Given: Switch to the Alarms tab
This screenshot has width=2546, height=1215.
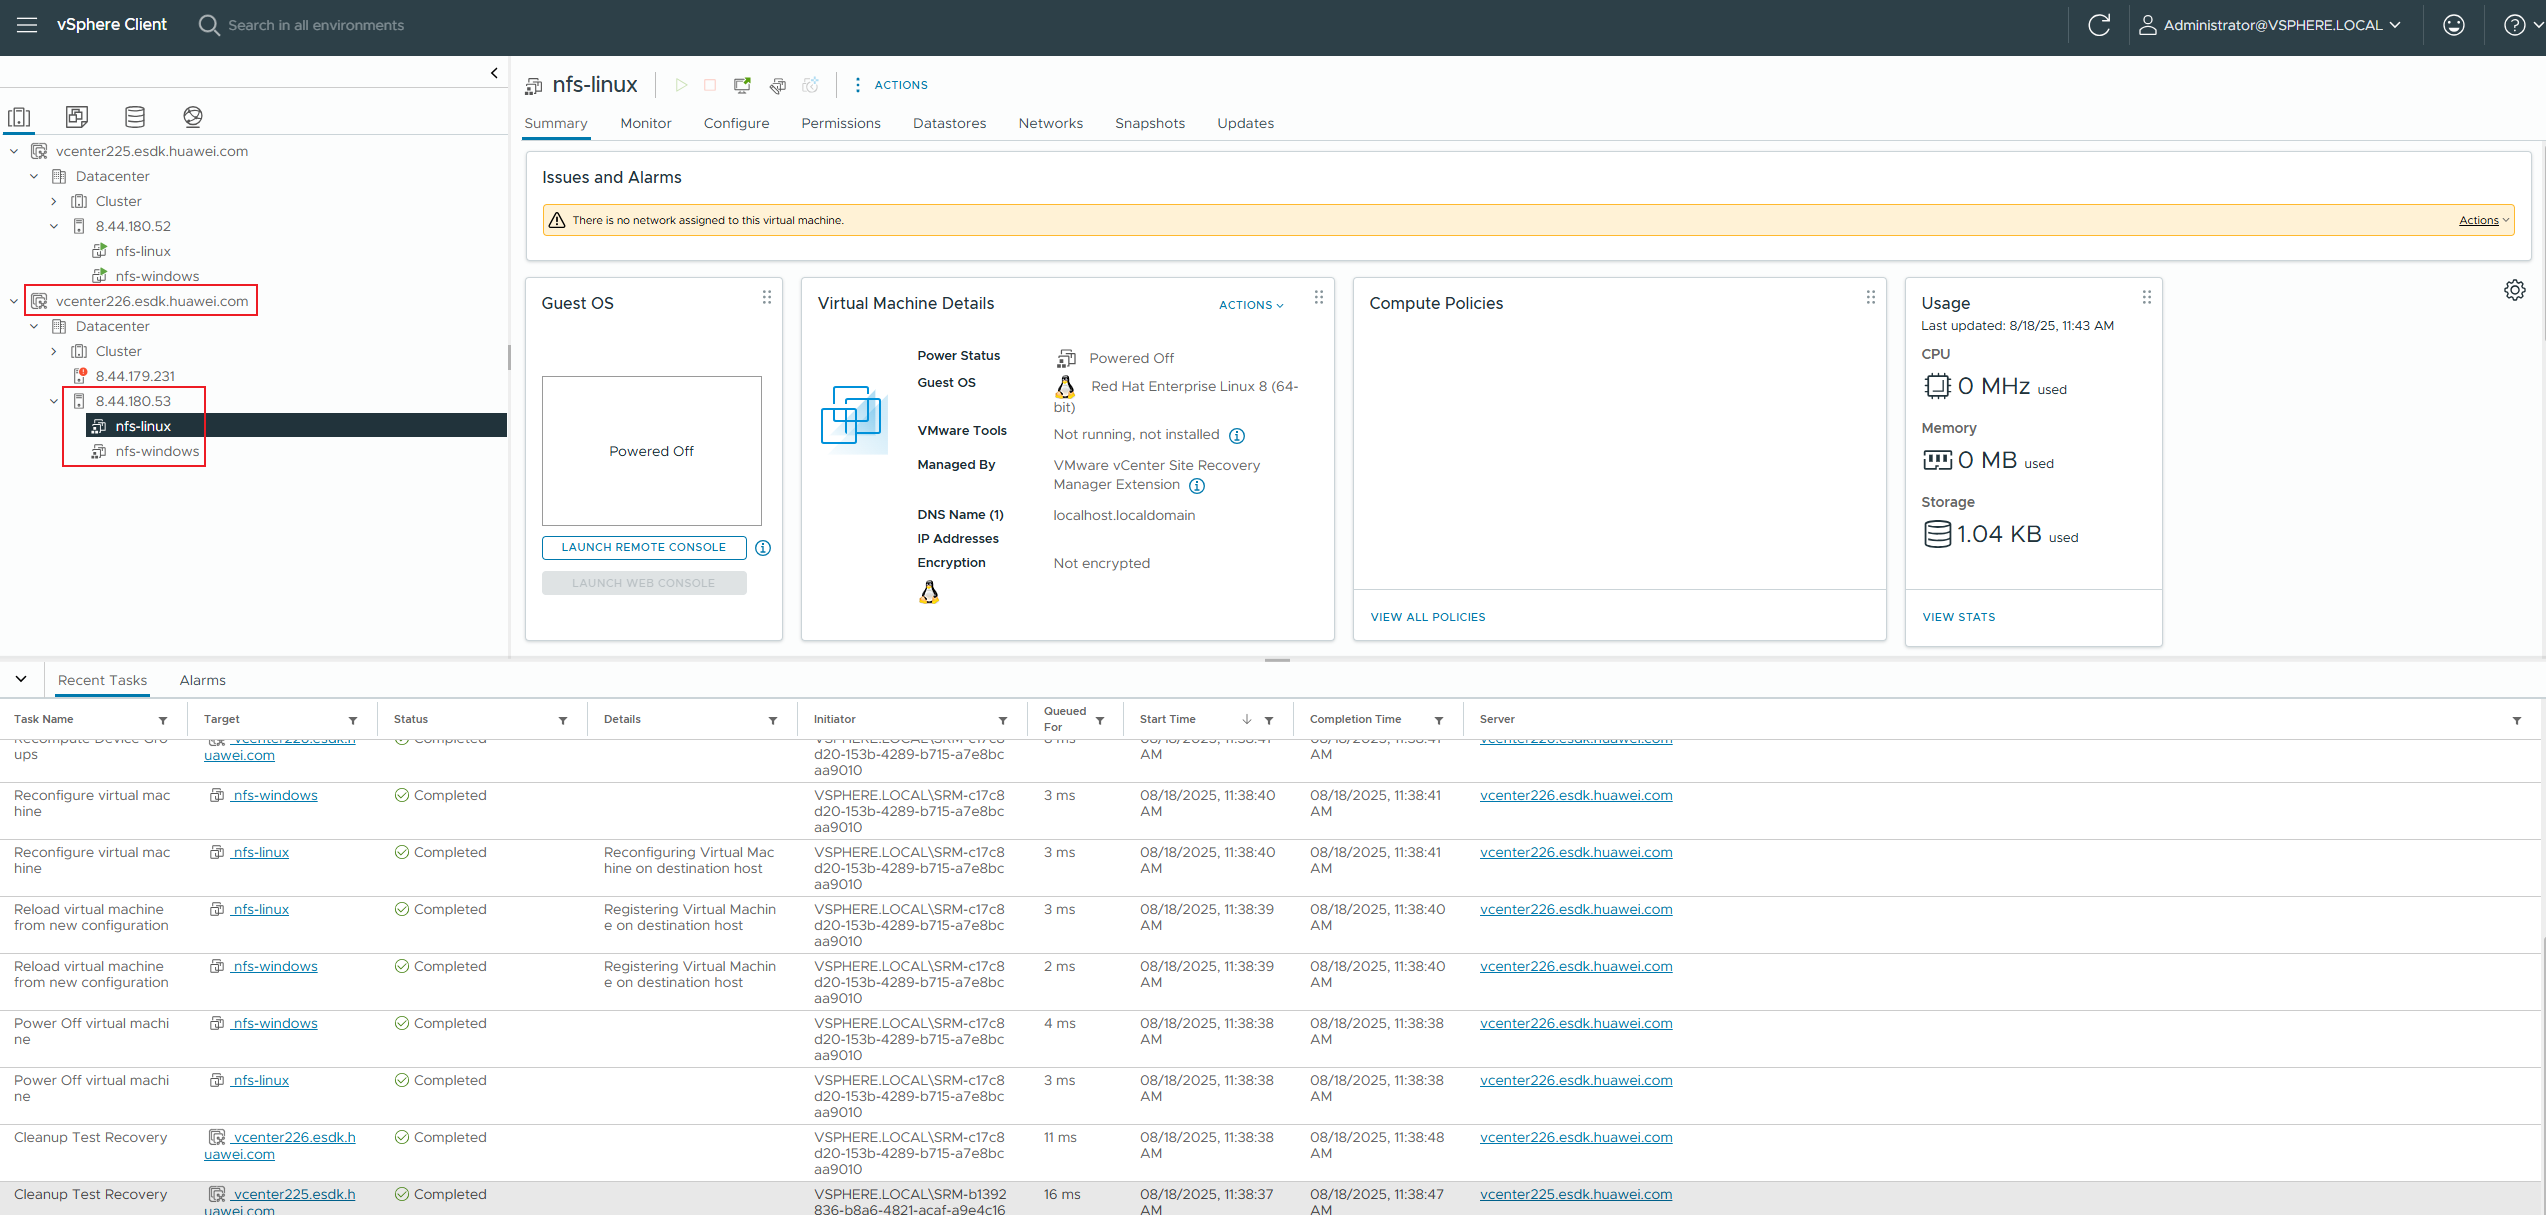Looking at the screenshot, I should 202,680.
